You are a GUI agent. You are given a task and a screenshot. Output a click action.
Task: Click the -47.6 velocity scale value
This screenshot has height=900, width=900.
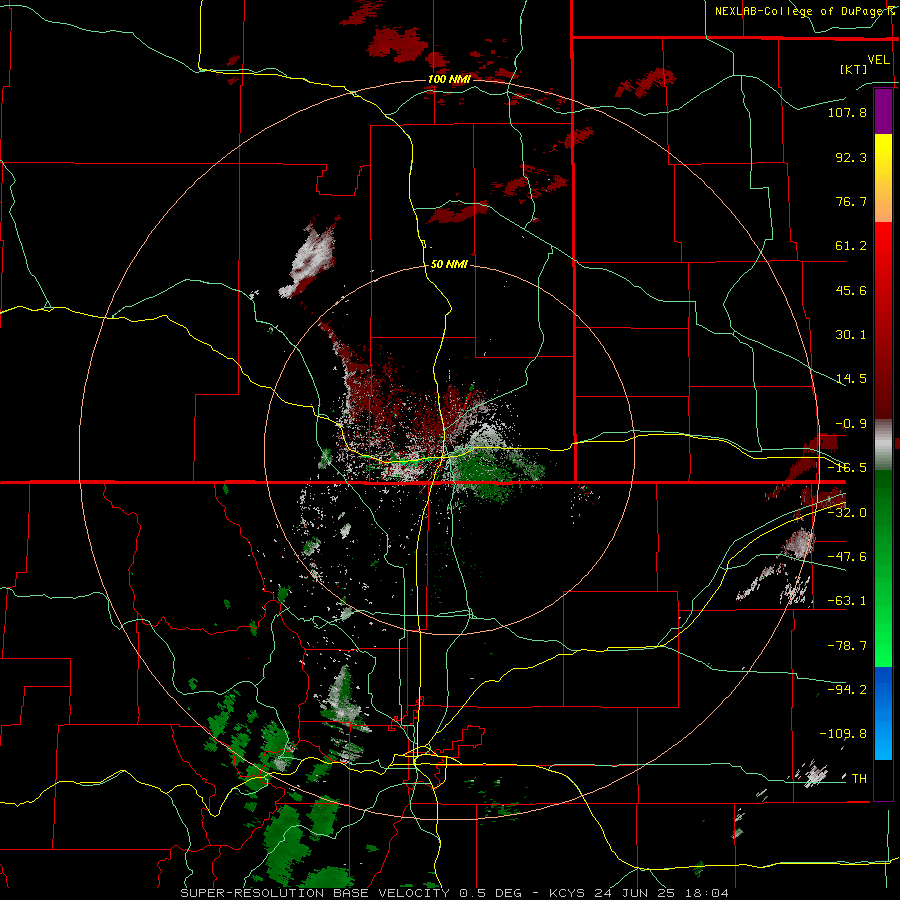click(847, 557)
